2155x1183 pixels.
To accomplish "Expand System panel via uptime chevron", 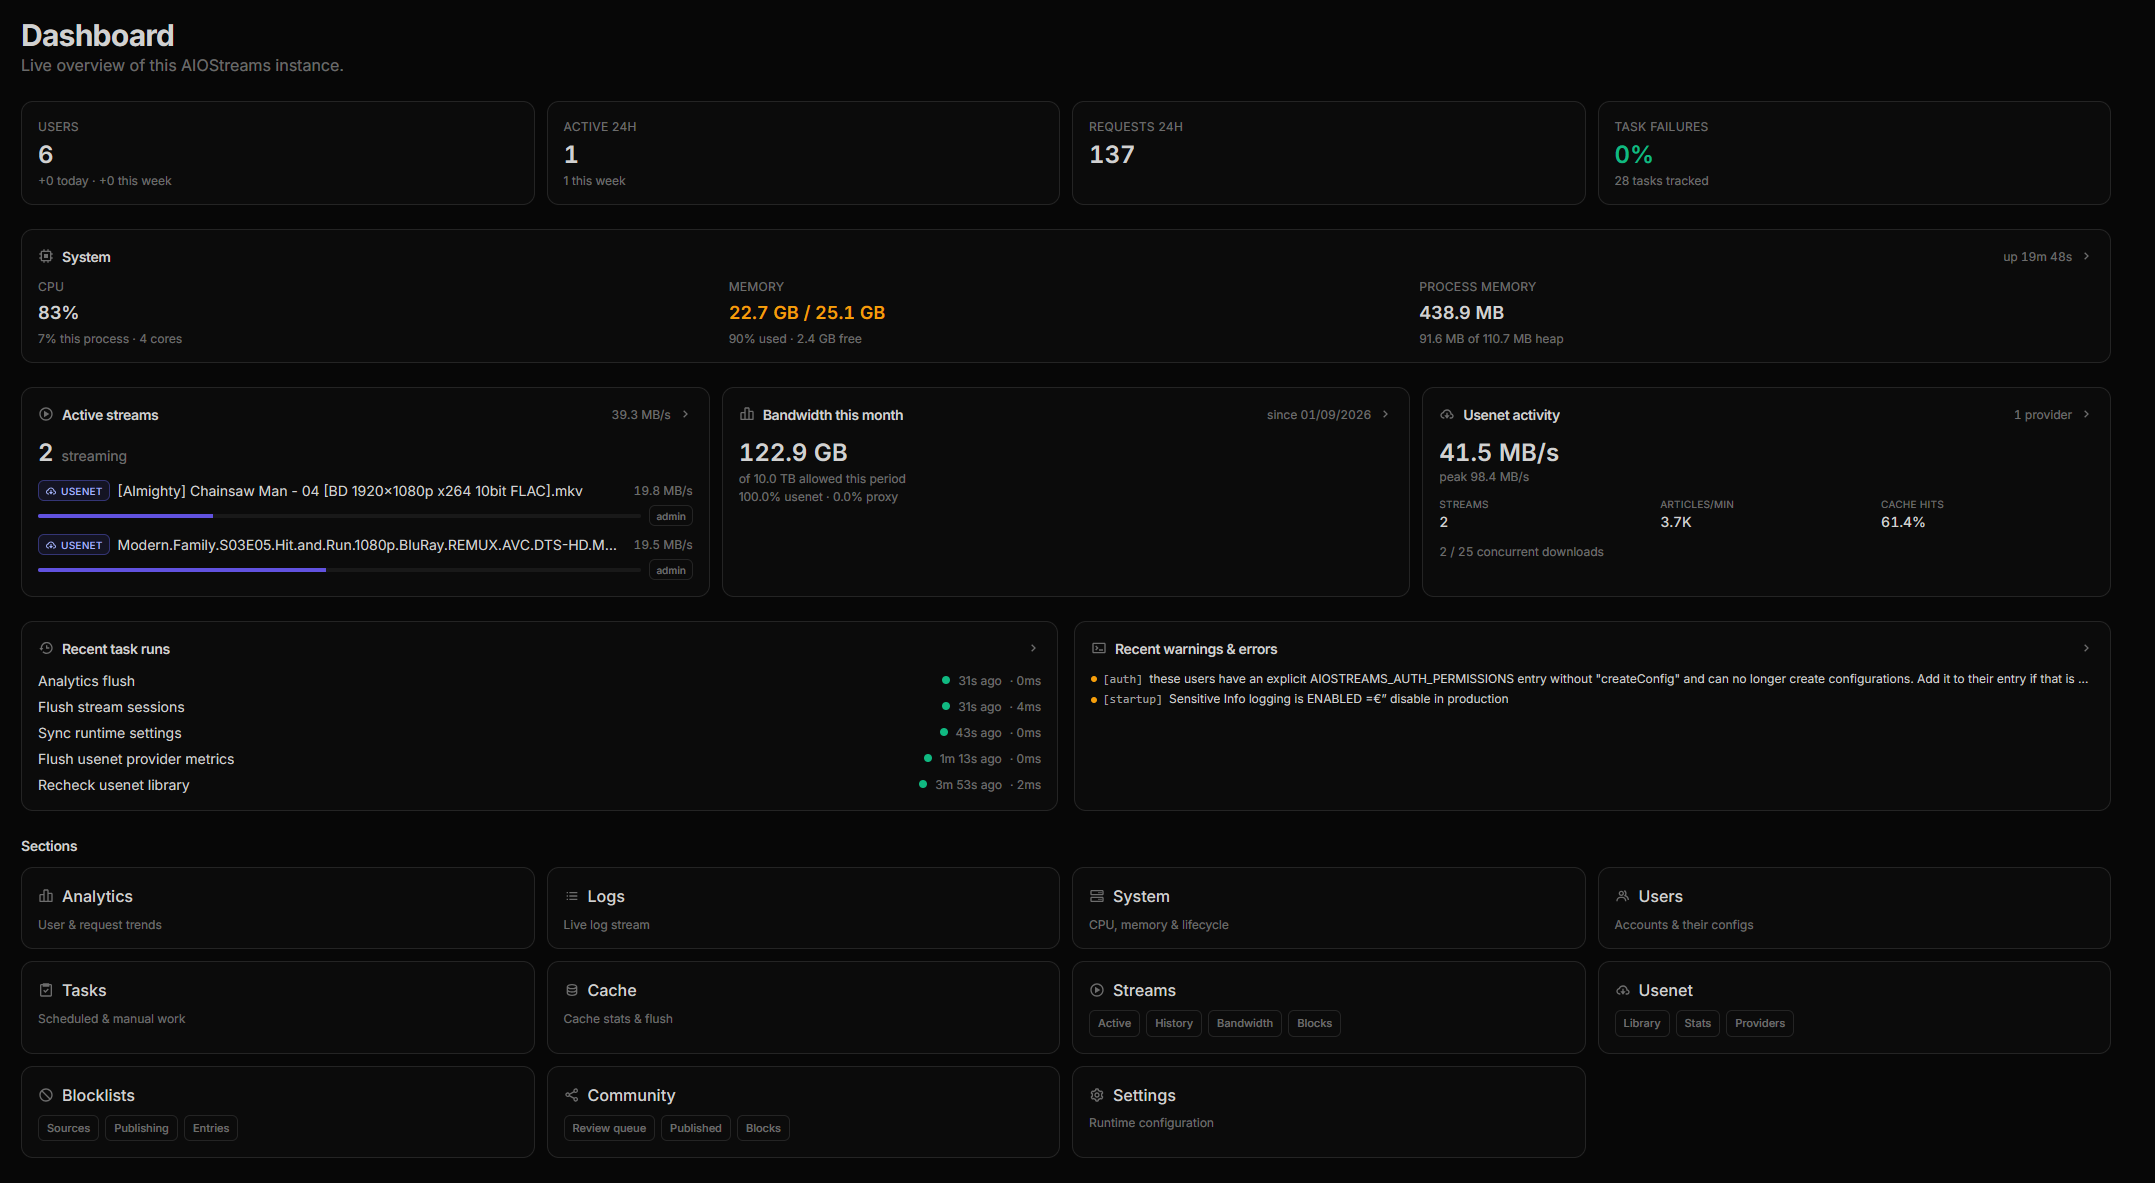I will 2087,257.
